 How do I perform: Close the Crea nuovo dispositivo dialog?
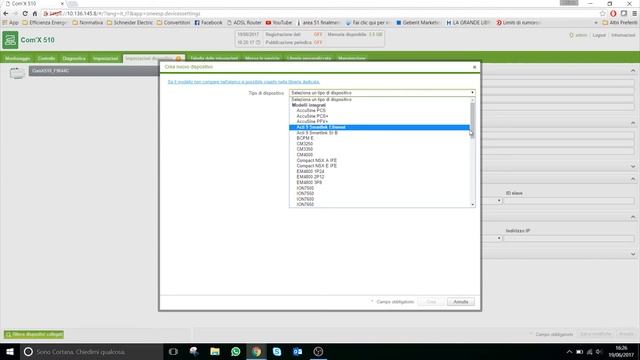(x=474, y=67)
